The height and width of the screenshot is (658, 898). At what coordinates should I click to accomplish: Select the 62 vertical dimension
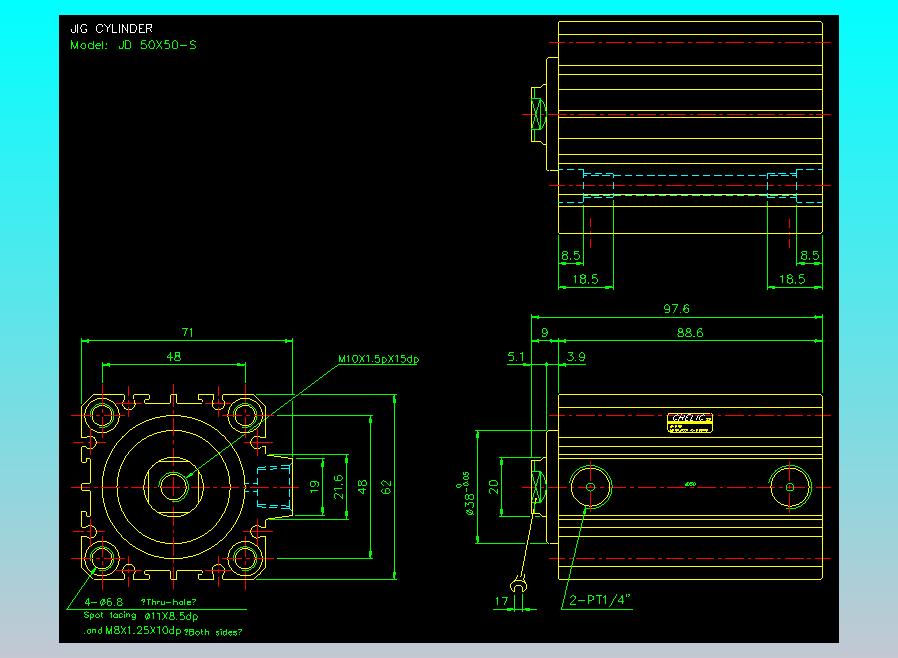pyautogui.click(x=387, y=487)
